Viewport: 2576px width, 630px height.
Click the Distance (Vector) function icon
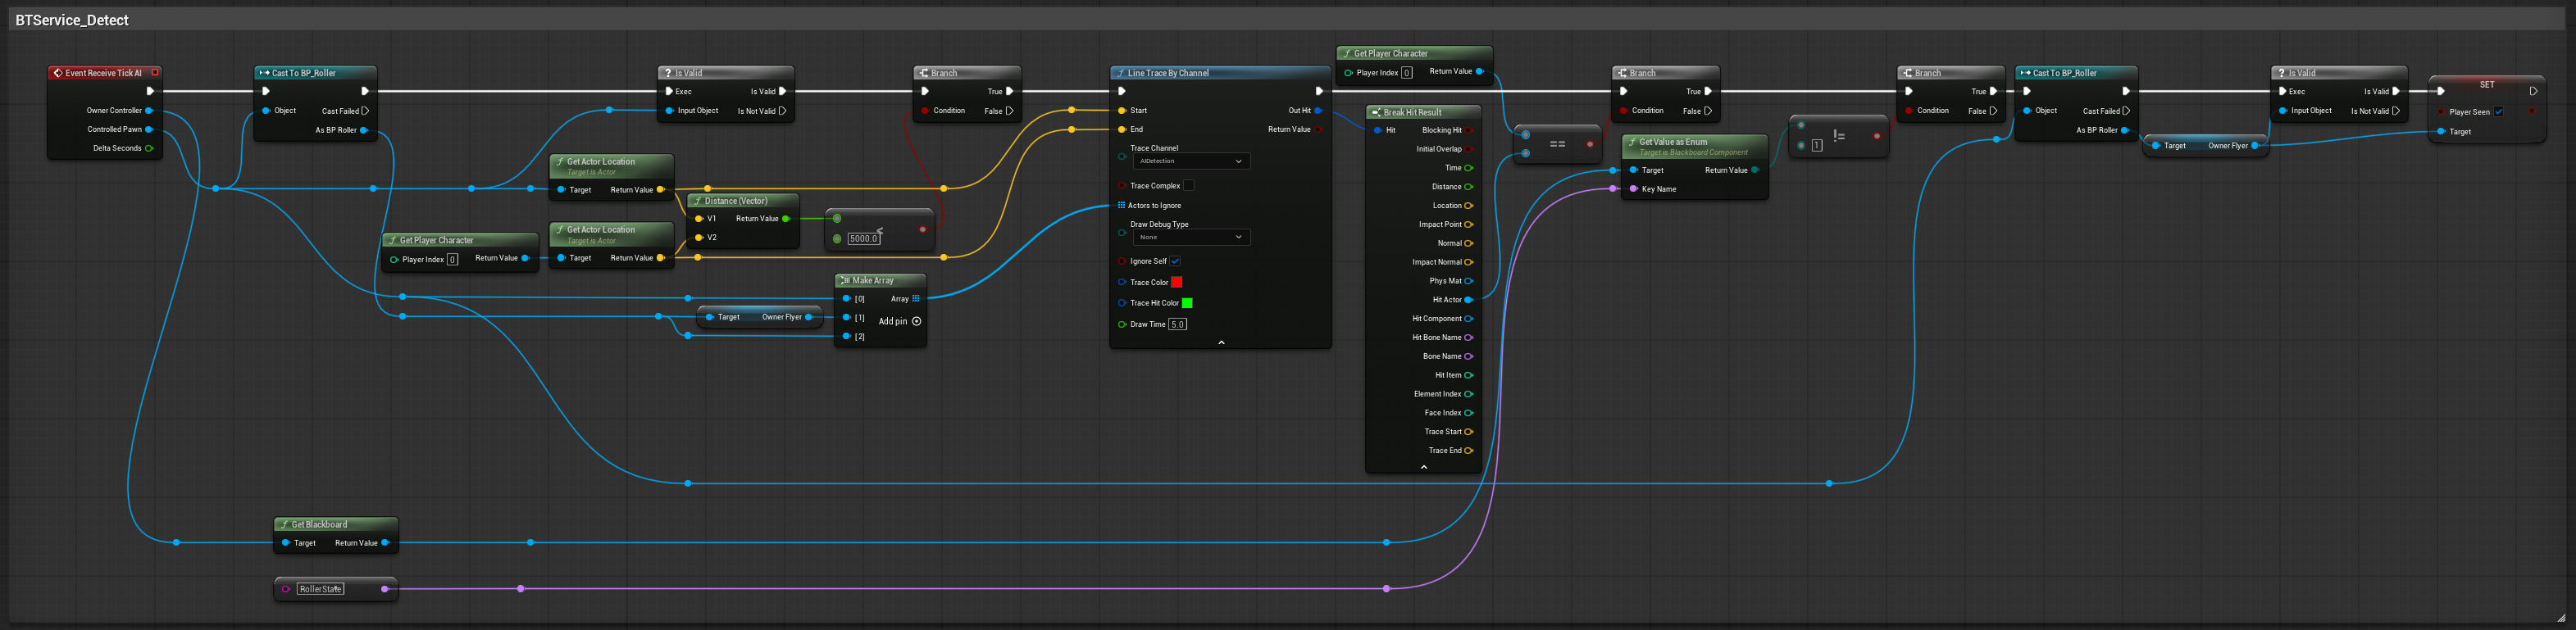697,201
